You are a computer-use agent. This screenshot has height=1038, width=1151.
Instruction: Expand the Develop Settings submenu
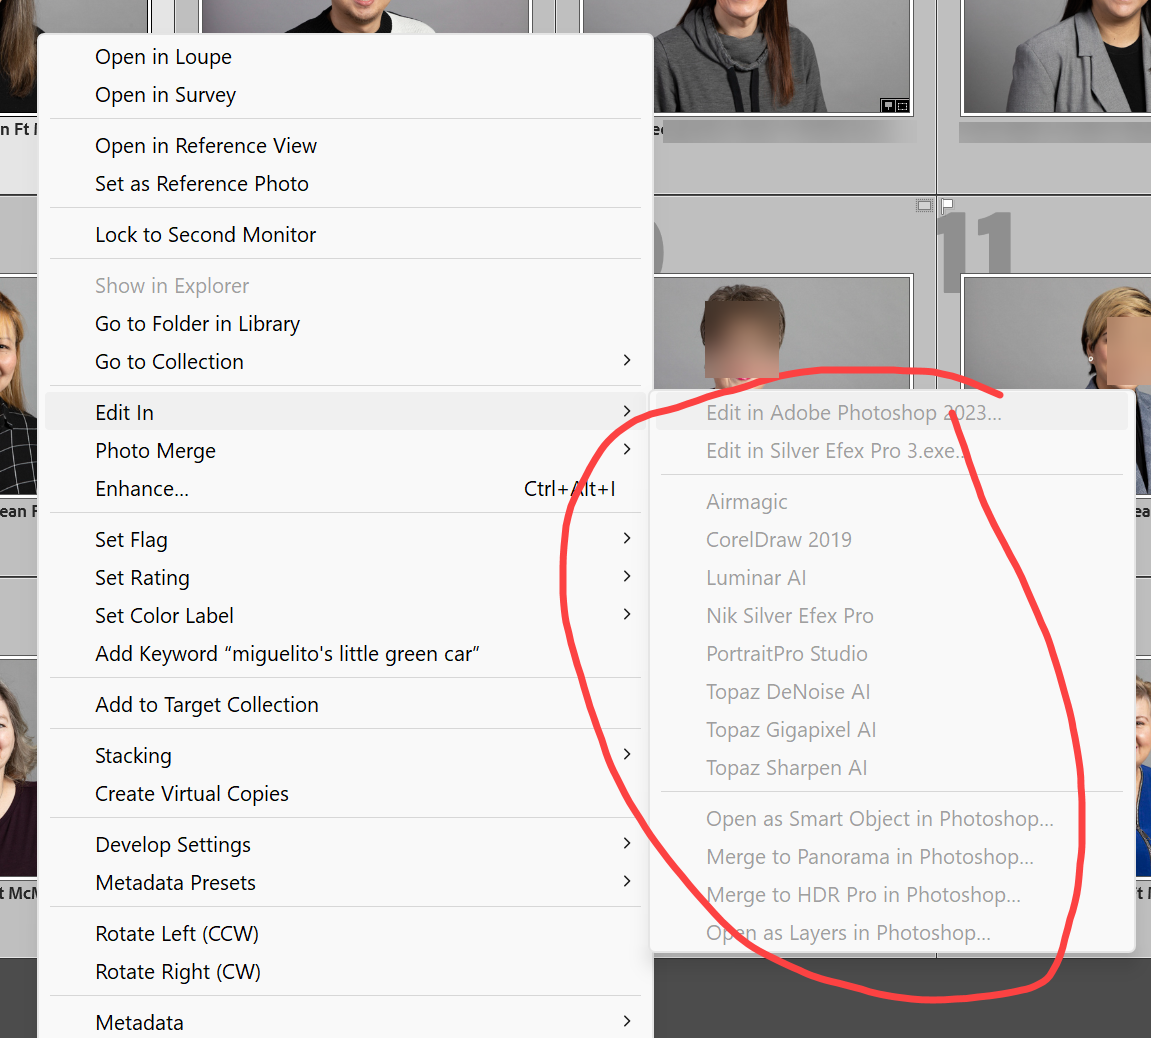tap(172, 844)
